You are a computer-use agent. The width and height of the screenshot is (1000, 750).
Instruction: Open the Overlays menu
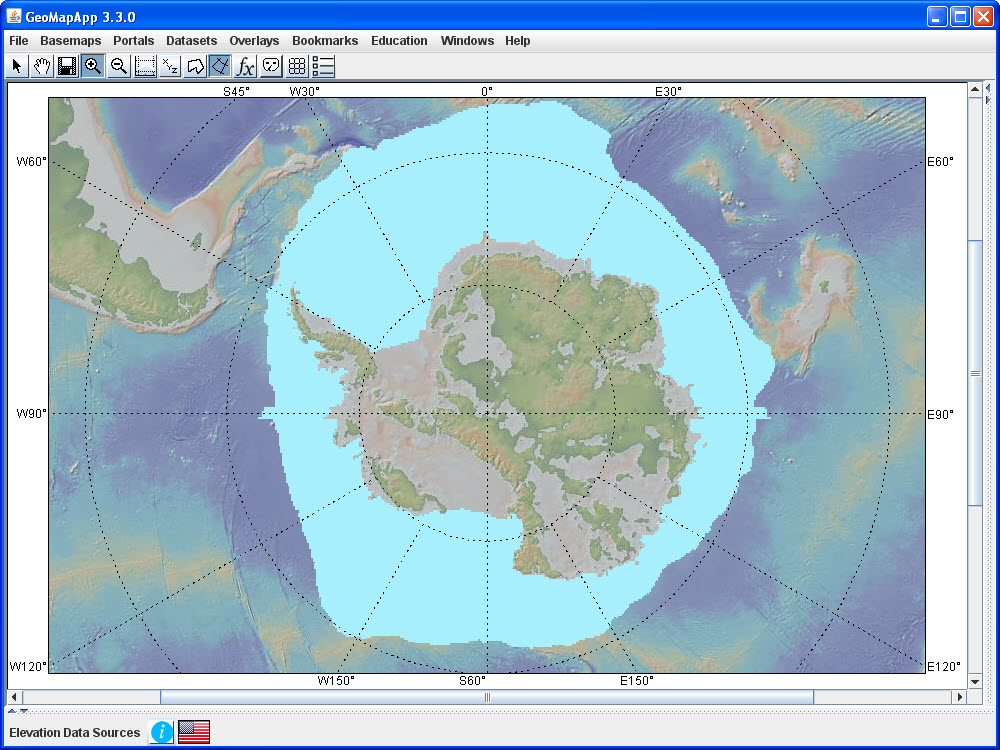click(x=254, y=41)
